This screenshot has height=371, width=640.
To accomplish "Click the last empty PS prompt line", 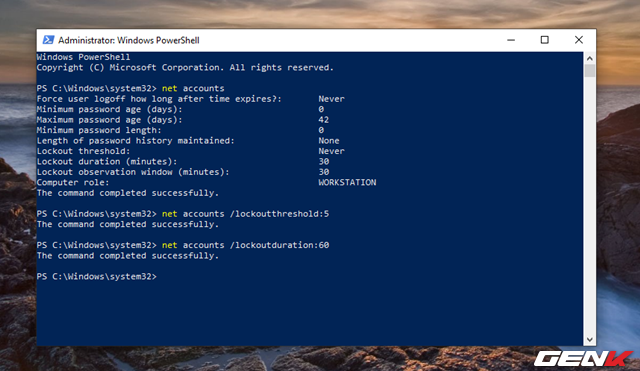I will coord(96,276).
